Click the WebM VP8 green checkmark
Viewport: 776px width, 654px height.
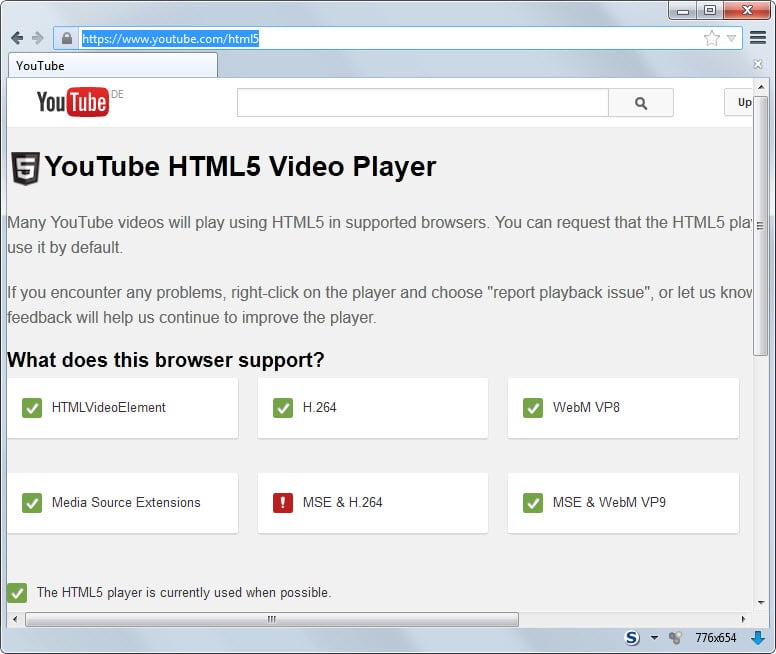click(533, 408)
